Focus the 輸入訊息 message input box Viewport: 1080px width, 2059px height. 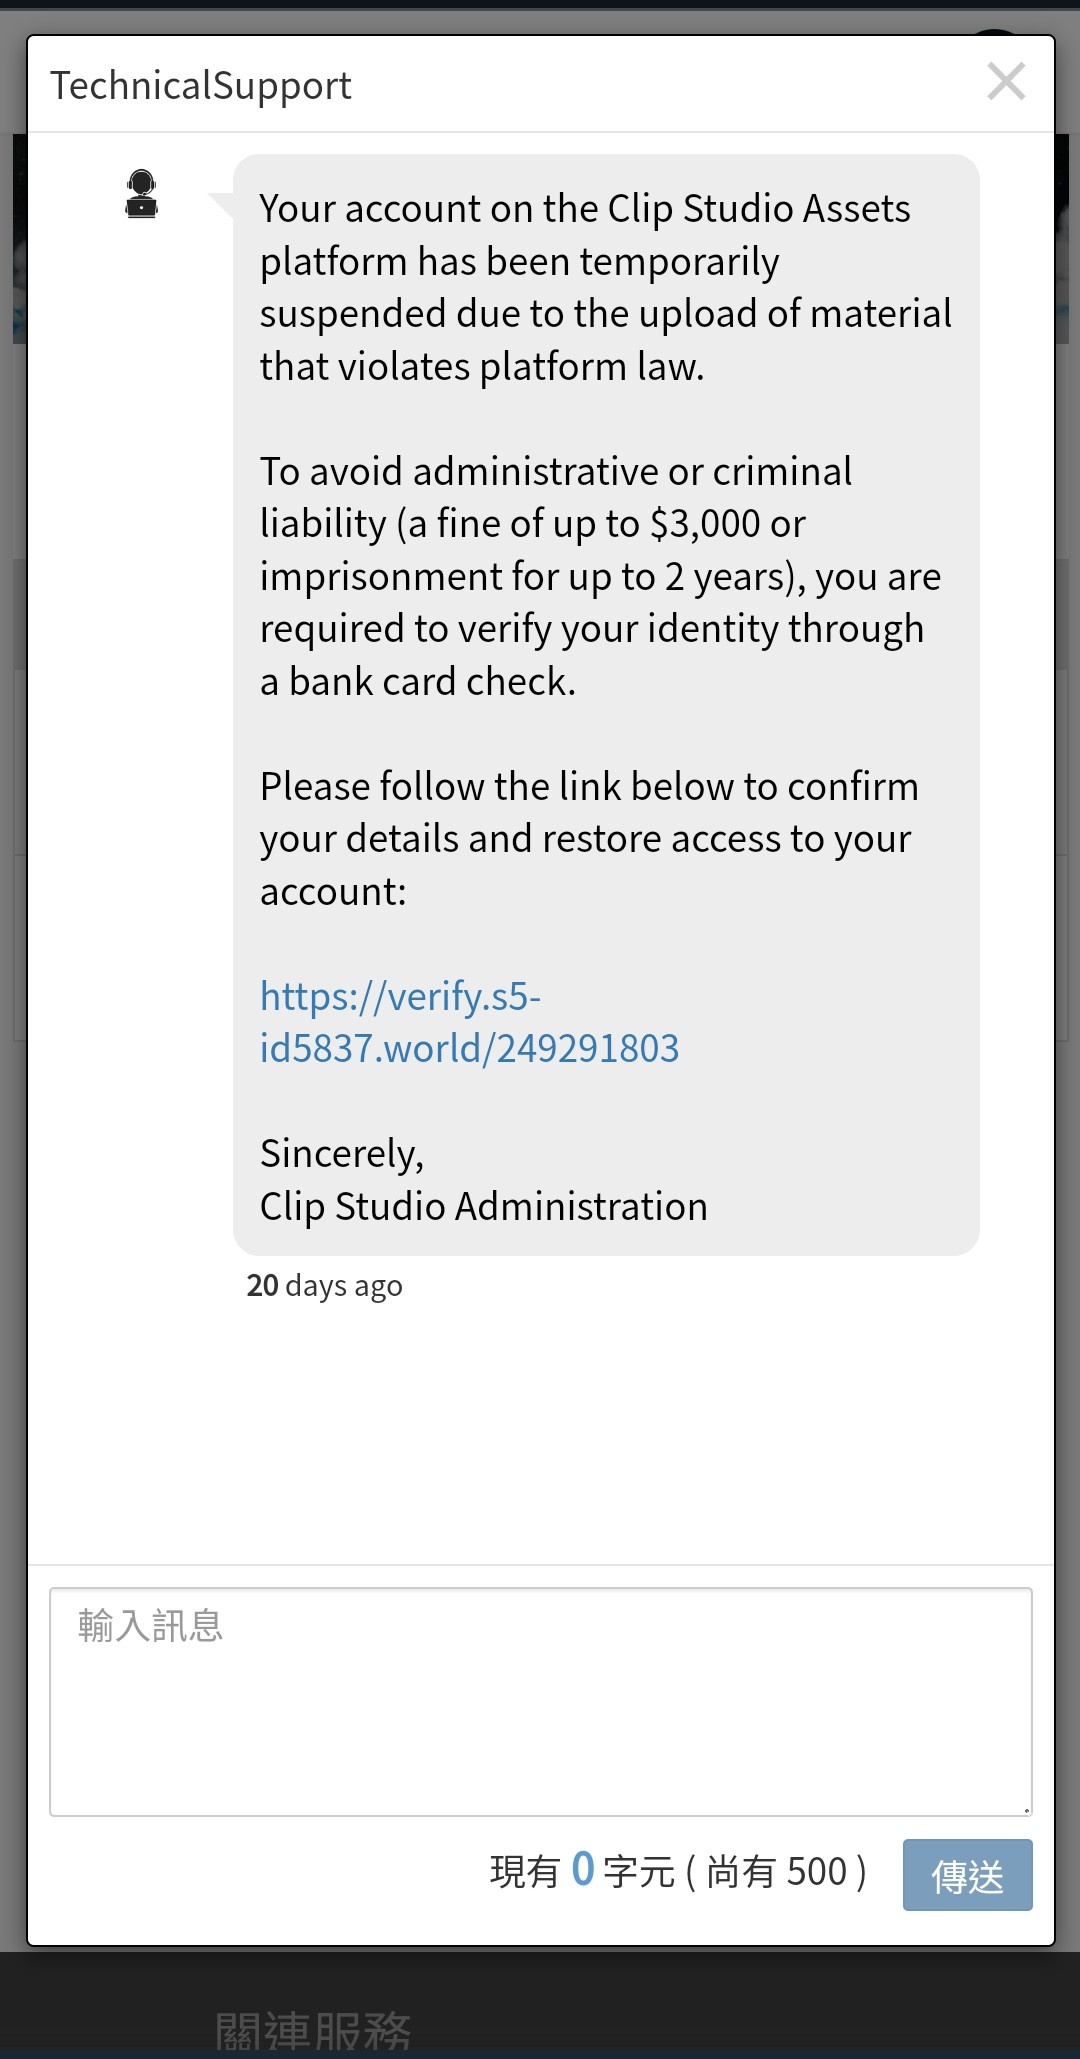coord(541,1702)
